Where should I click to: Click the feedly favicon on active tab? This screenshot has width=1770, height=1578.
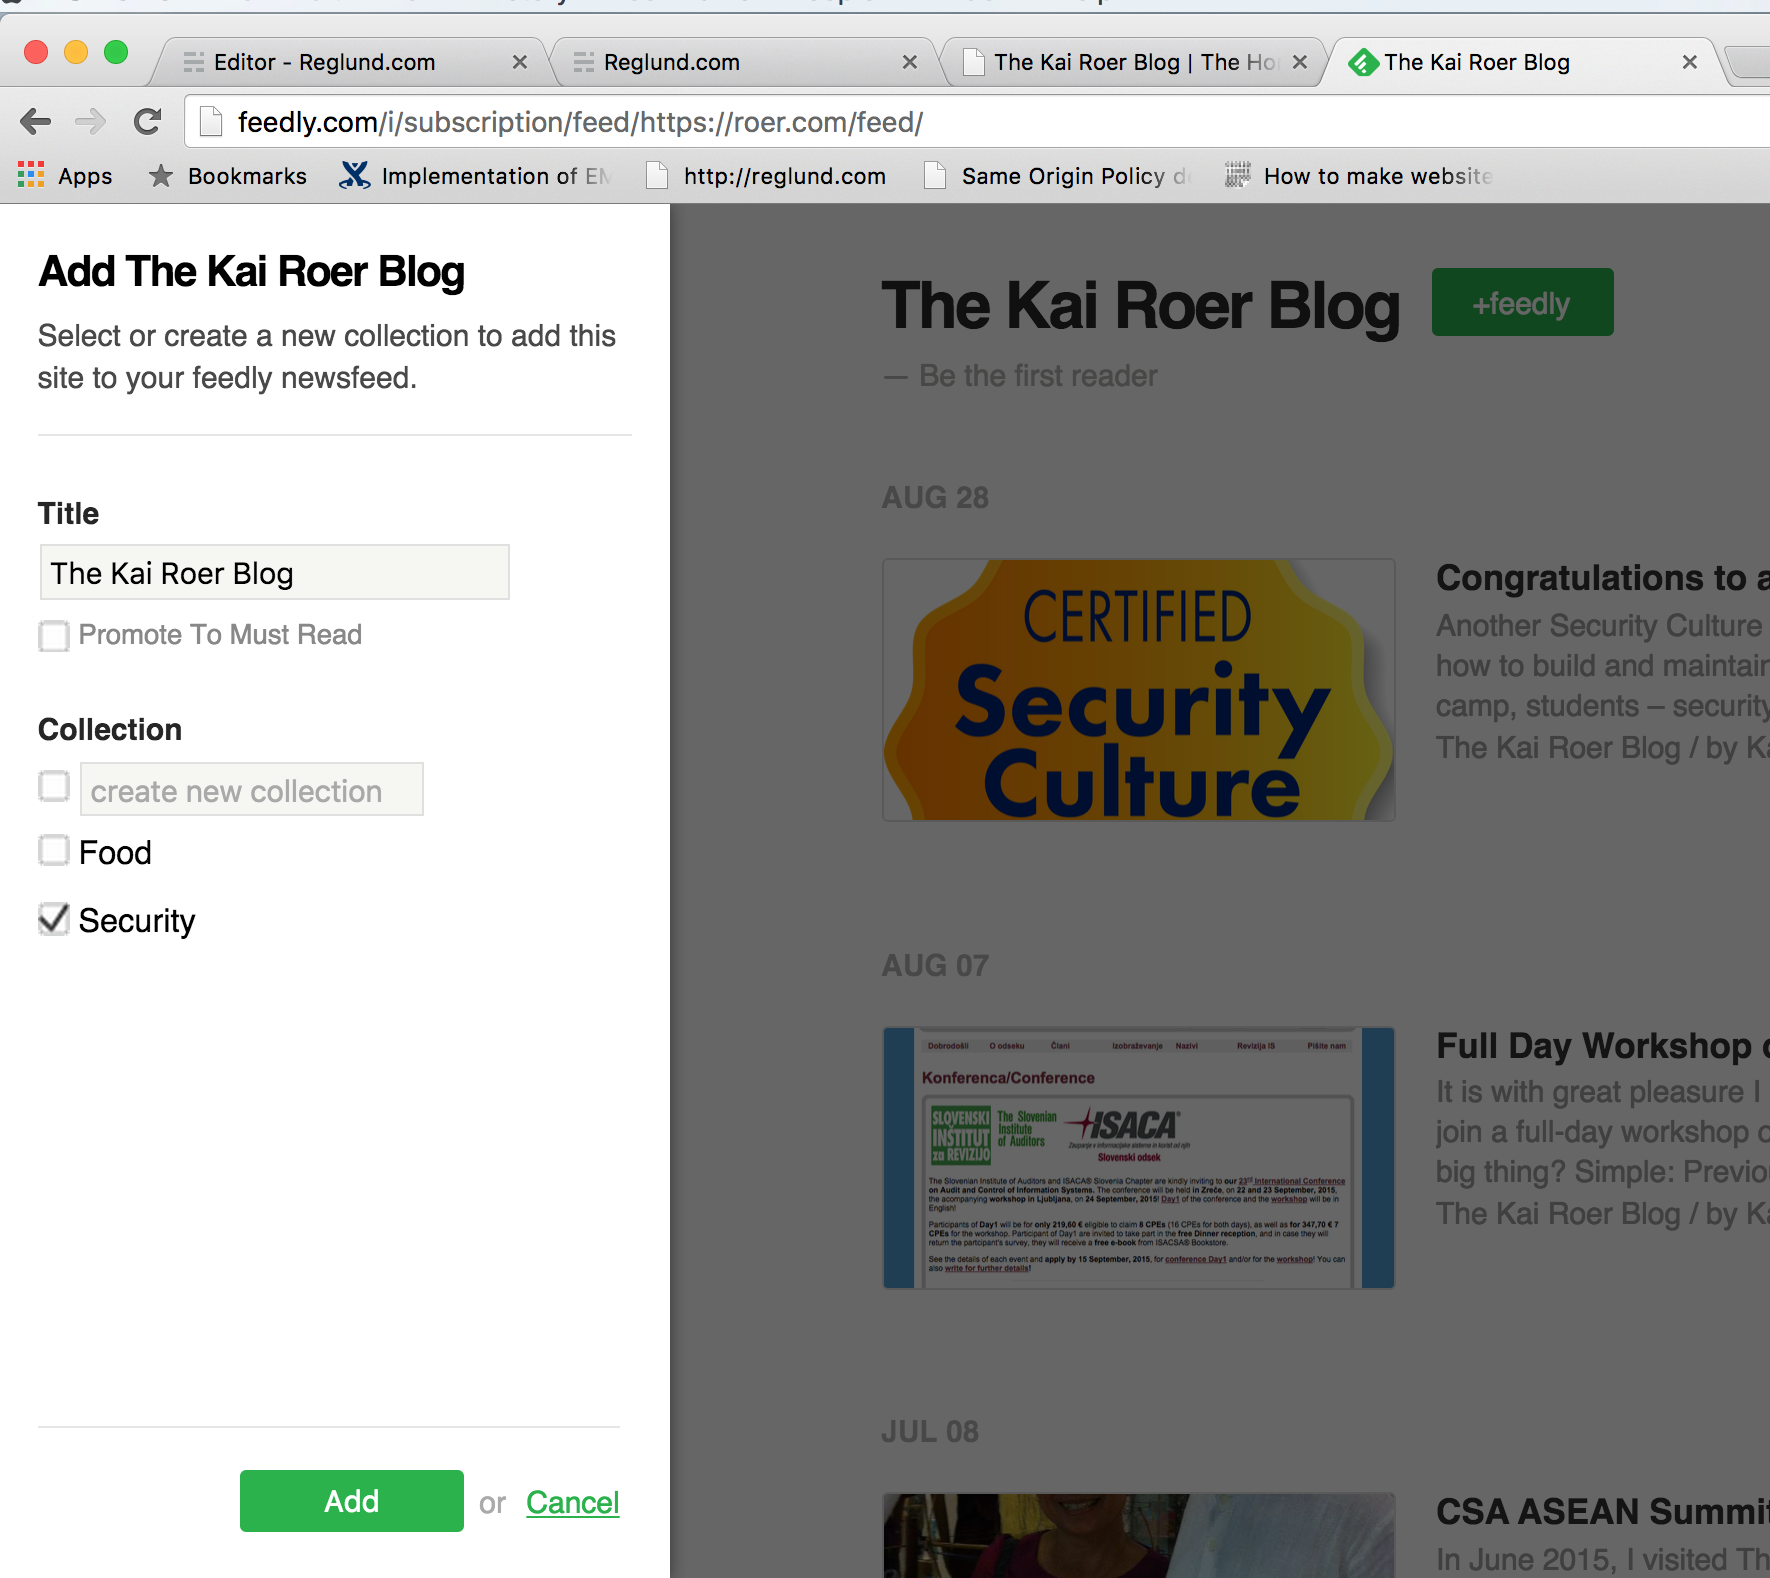(x=1362, y=63)
